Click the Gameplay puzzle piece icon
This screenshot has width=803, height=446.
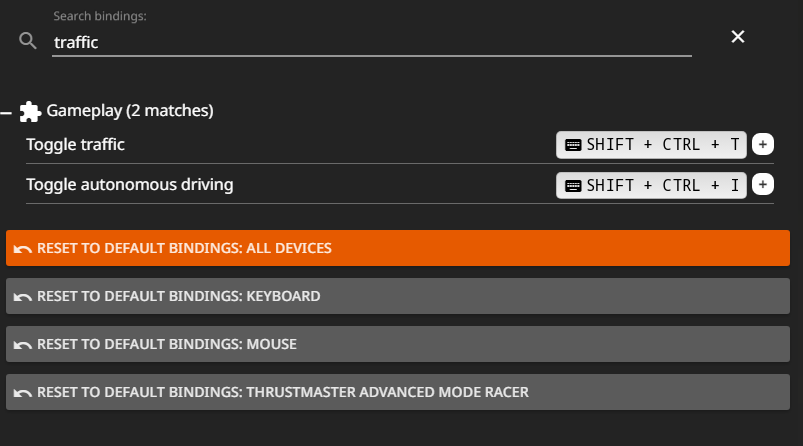click(31, 110)
